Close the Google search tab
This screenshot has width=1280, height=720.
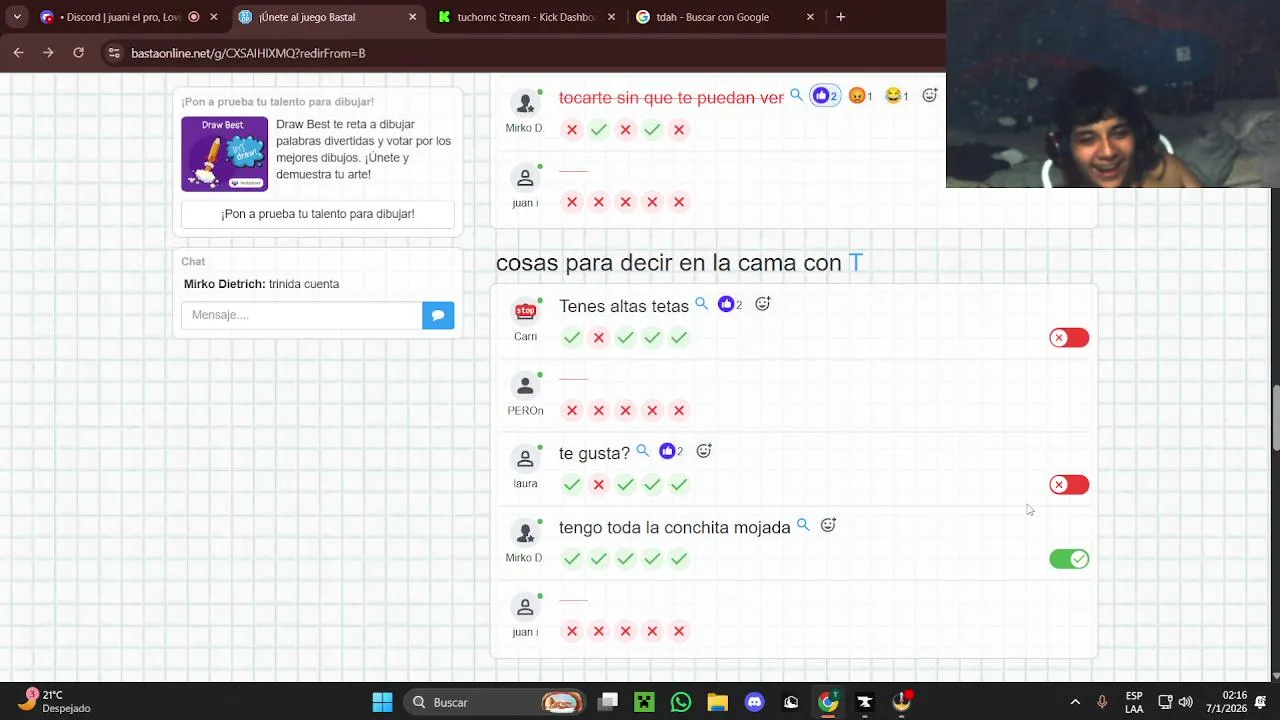(x=810, y=17)
